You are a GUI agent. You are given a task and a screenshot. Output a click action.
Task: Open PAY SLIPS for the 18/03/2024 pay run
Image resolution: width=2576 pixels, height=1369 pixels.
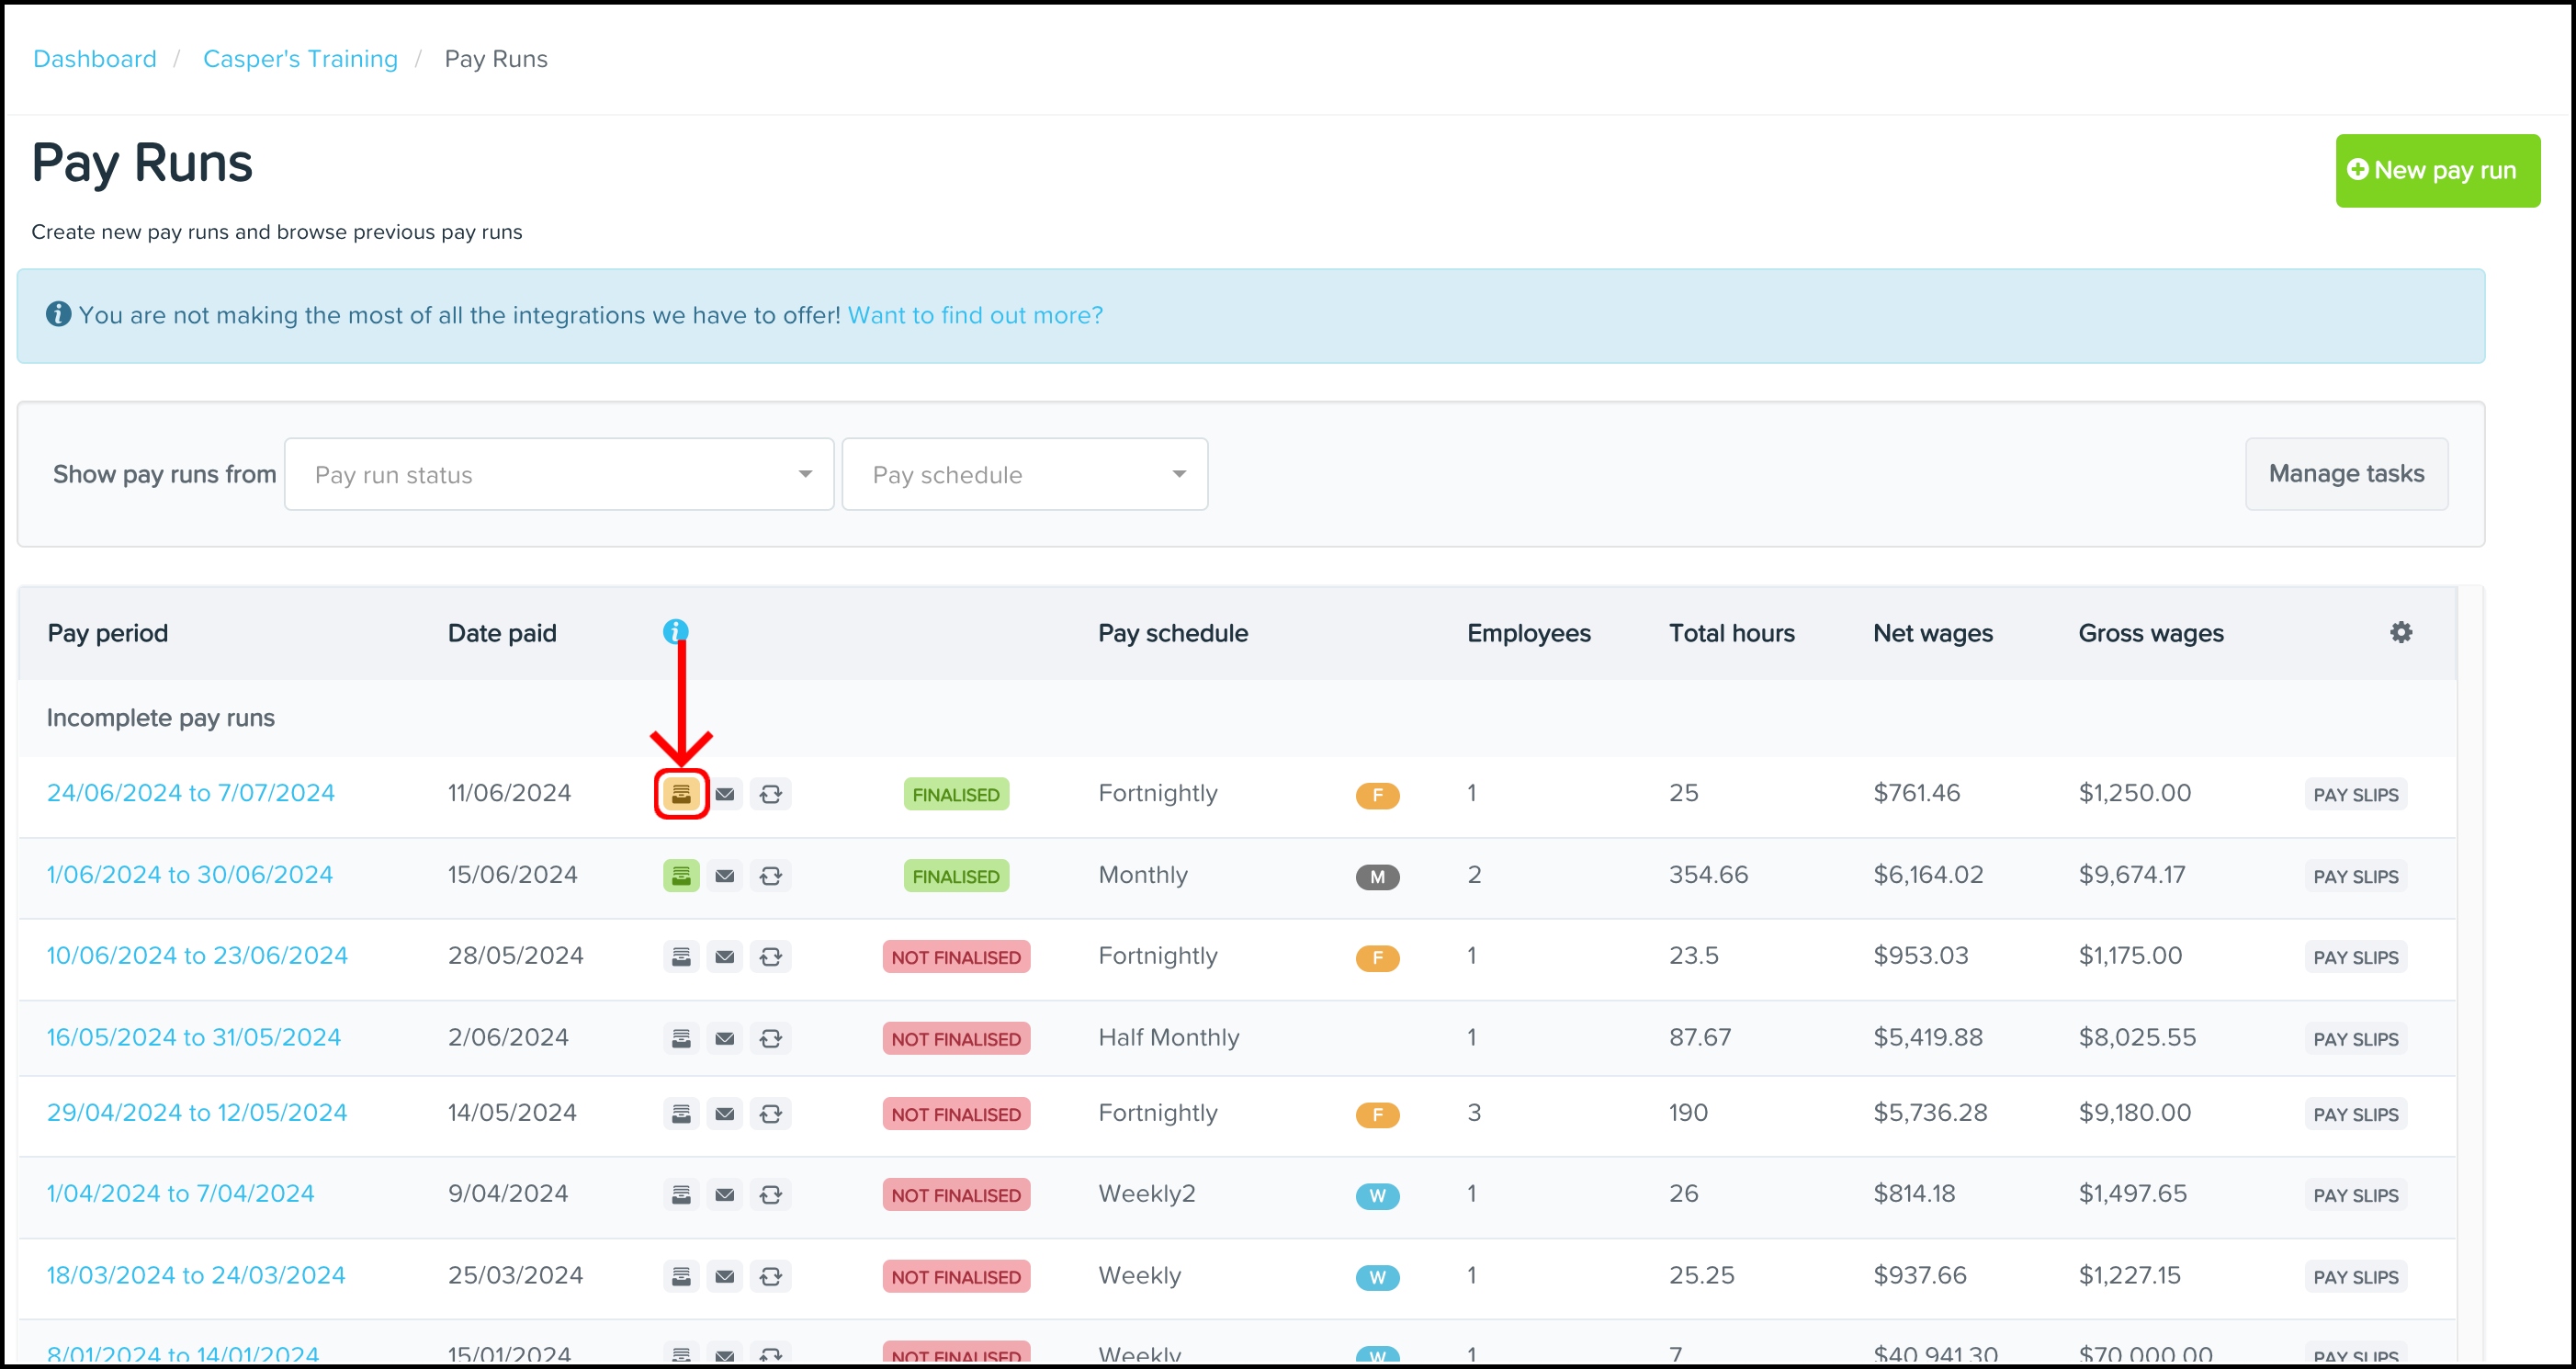click(x=2355, y=1277)
